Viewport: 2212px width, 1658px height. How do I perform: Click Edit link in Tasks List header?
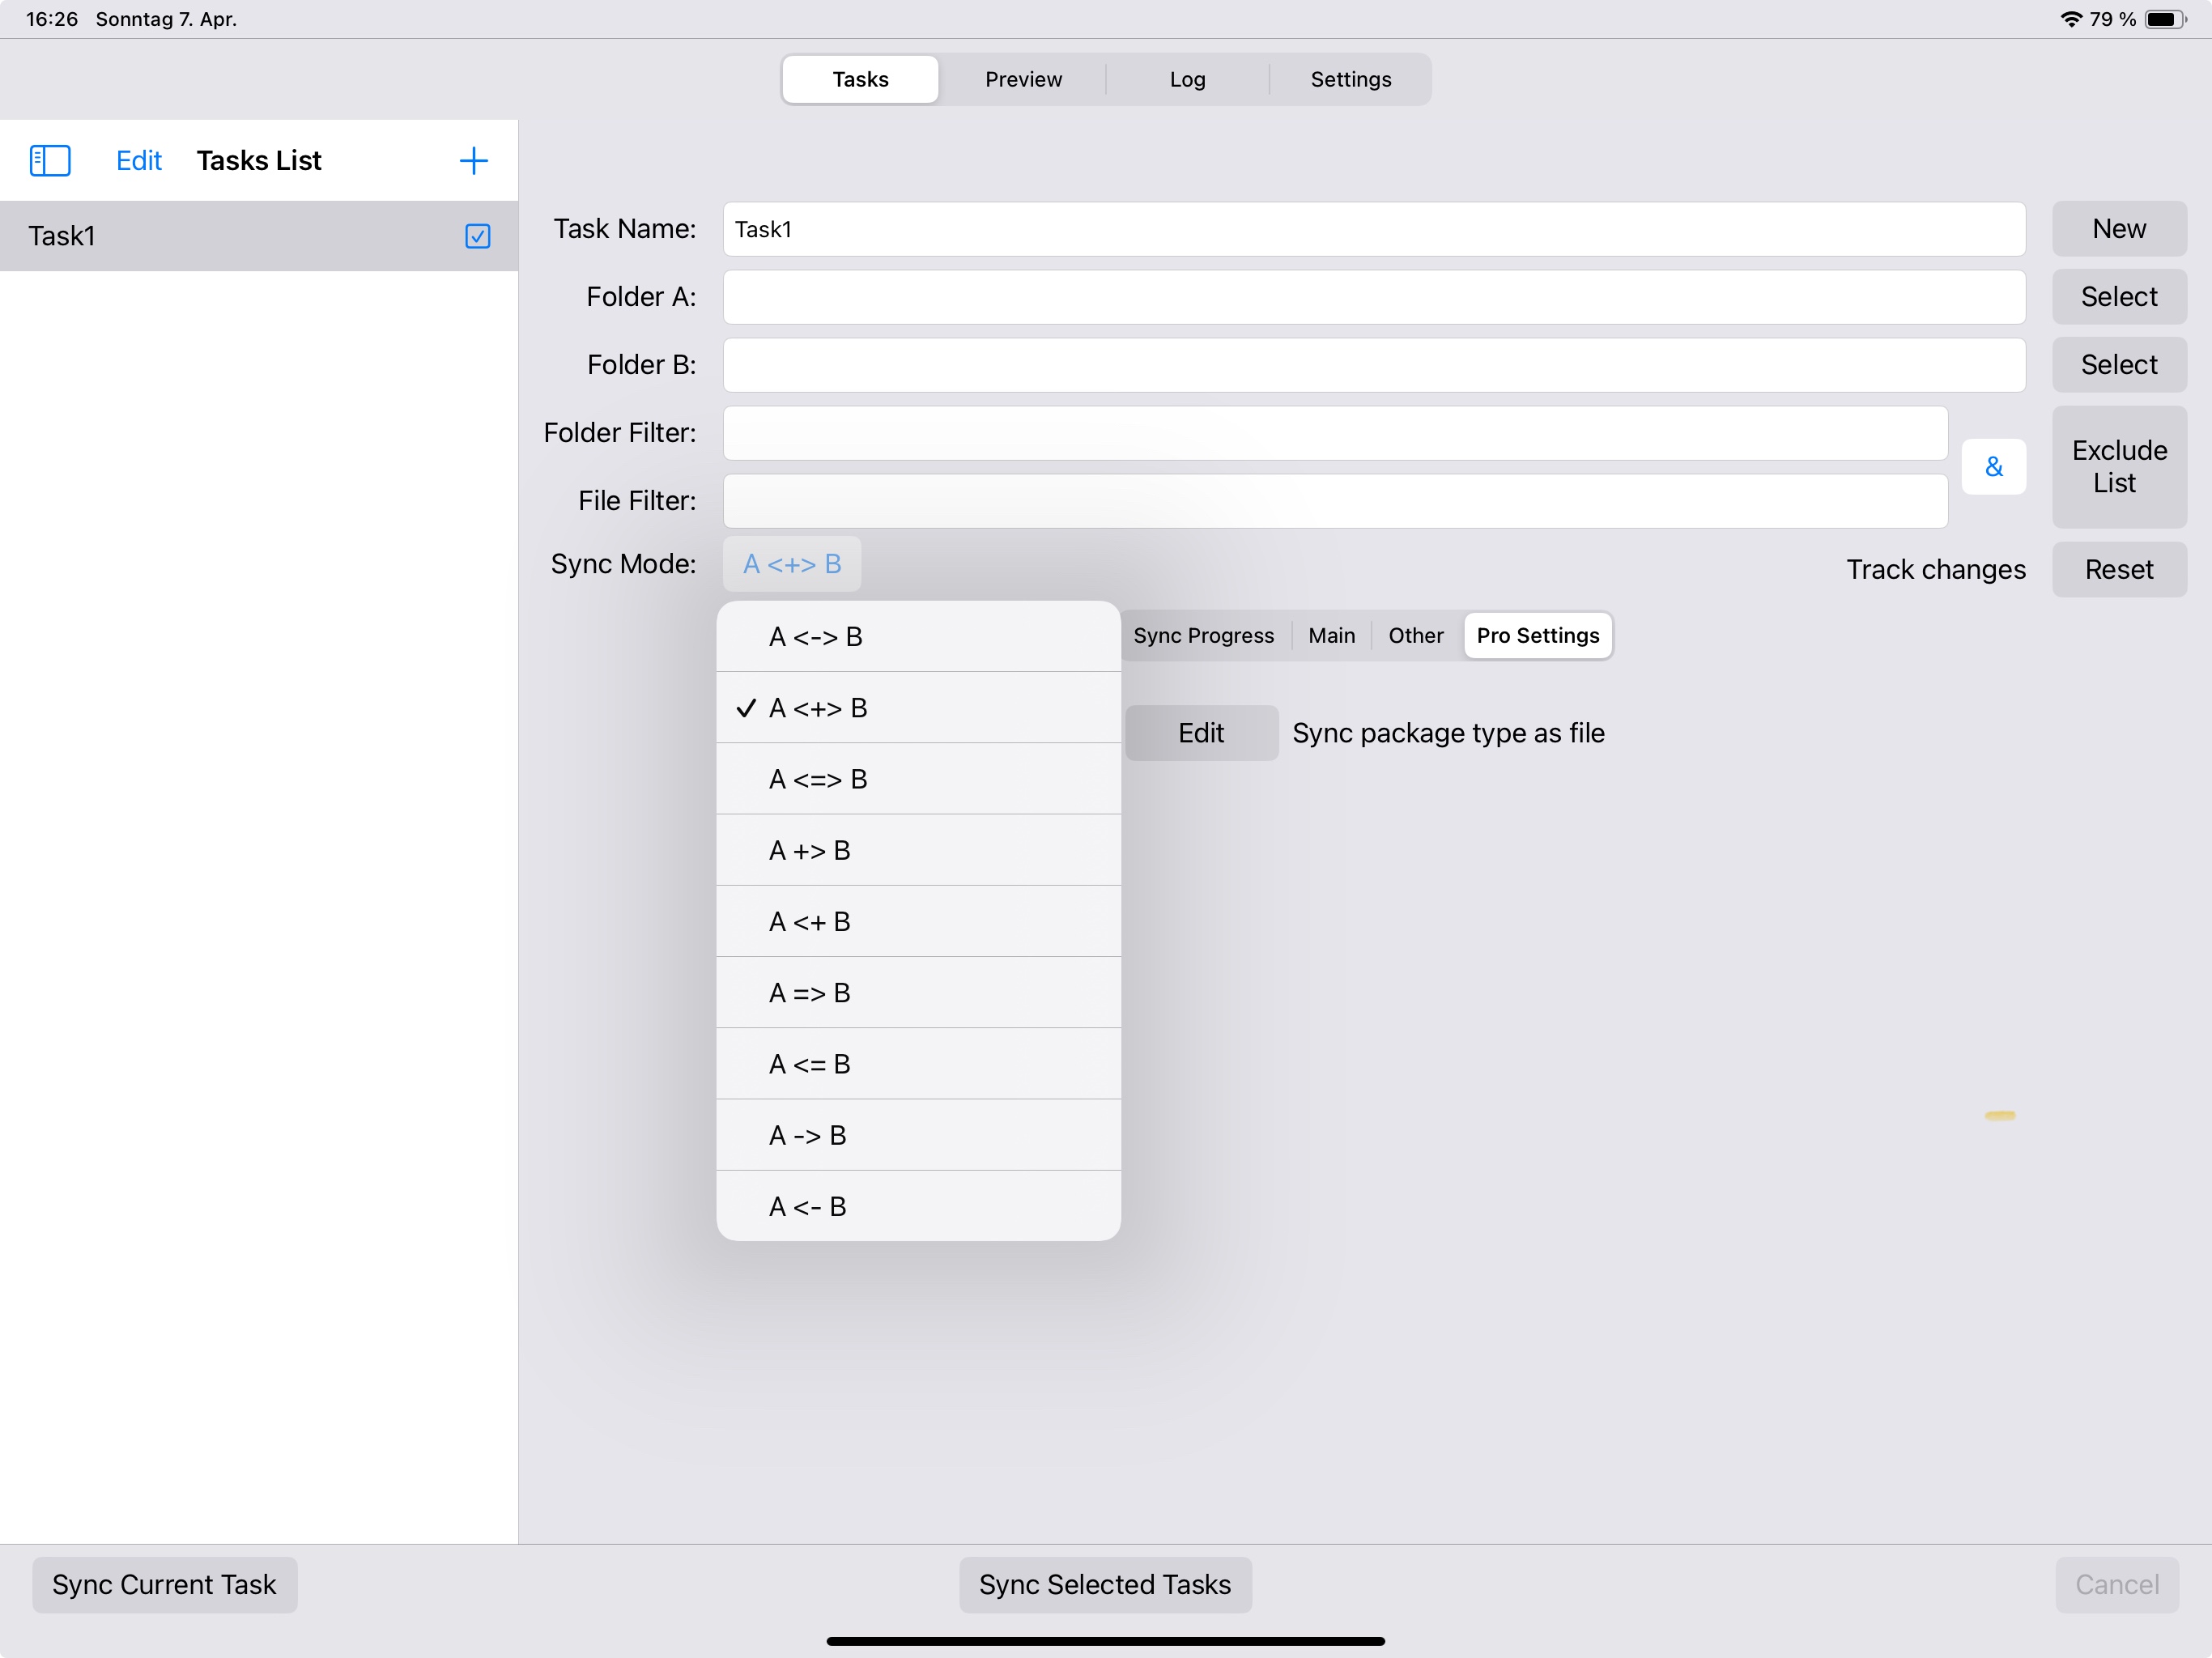pos(138,160)
